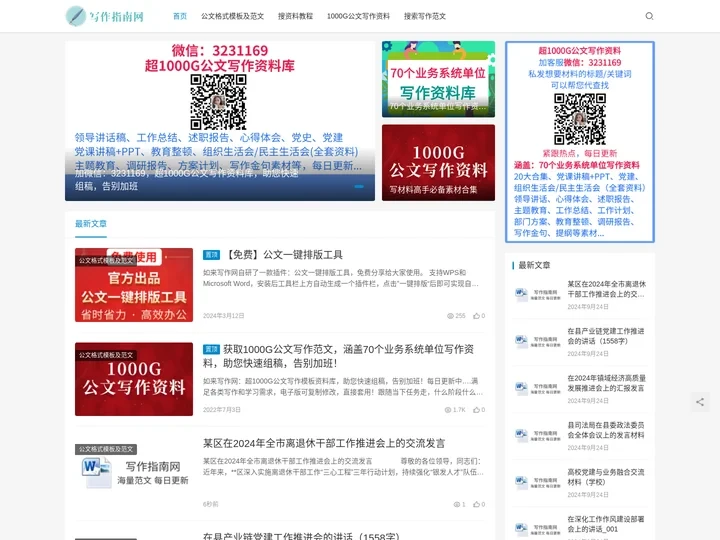Image resolution: width=720 pixels, height=540 pixels.
Task: Click 公文格式模板及范文 tag on 1000G thumbnail
Action: point(106,355)
